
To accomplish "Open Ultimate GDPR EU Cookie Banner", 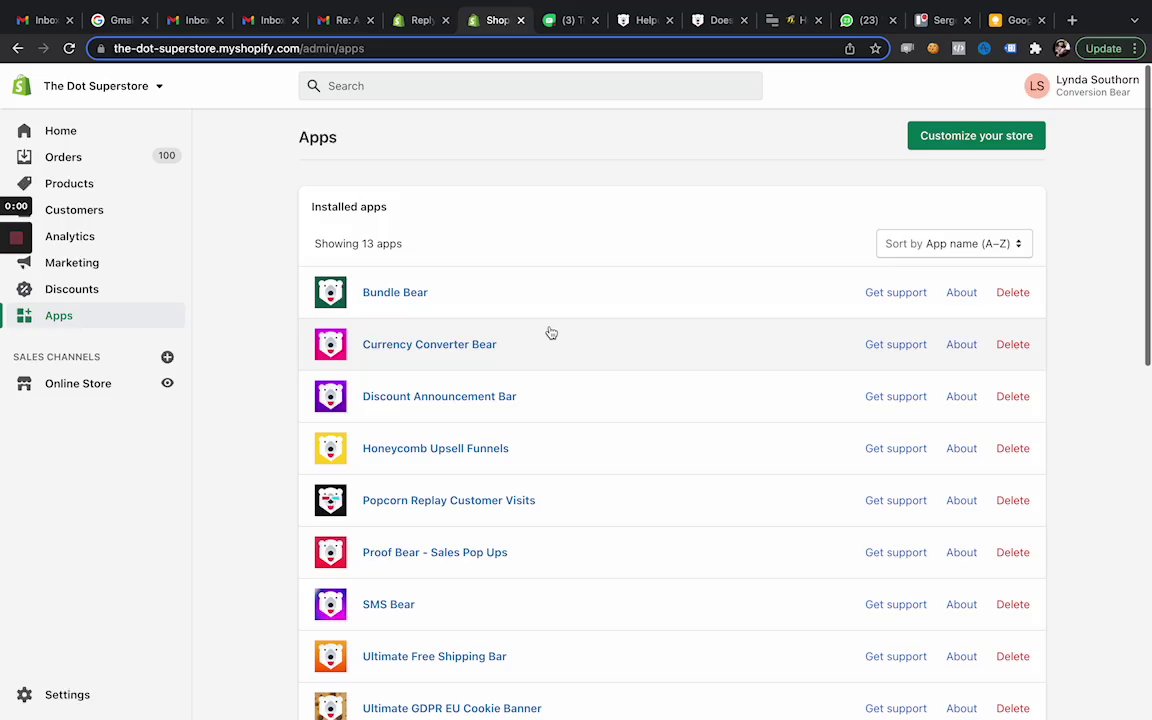I will pyautogui.click(x=452, y=708).
